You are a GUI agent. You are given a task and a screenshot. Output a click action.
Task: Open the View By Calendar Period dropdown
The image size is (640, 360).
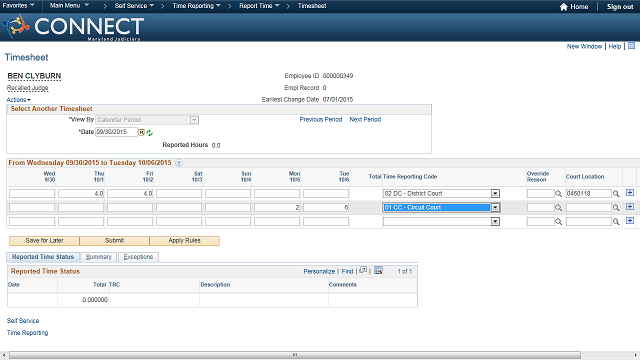pyautogui.click(x=194, y=120)
